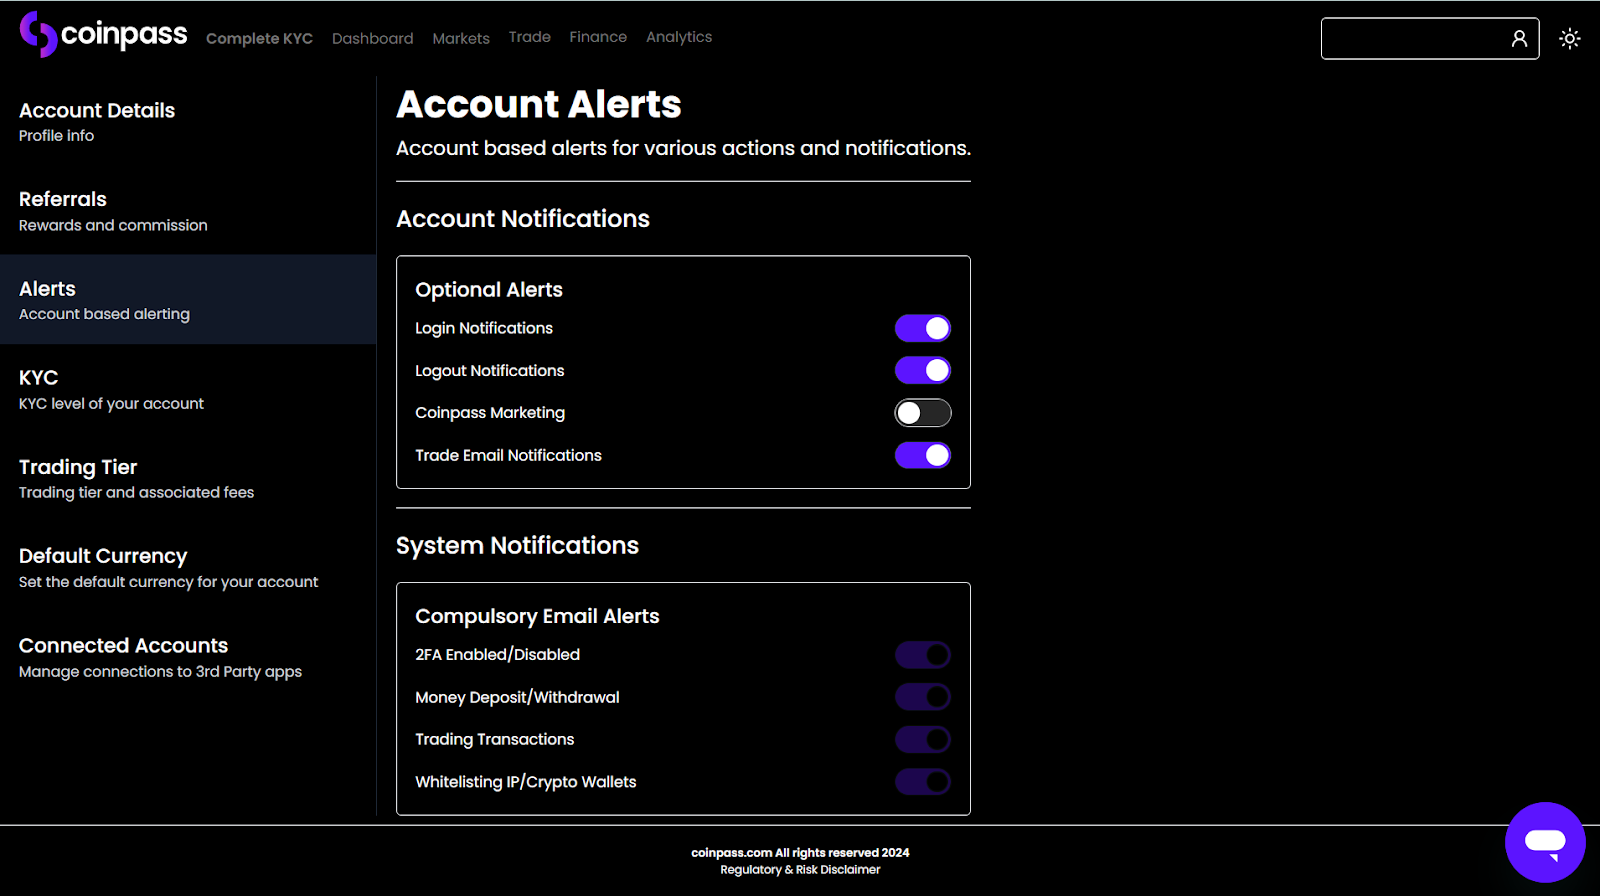Open the live chat bubble
The width and height of the screenshot is (1600, 896).
tap(1544, 842)
